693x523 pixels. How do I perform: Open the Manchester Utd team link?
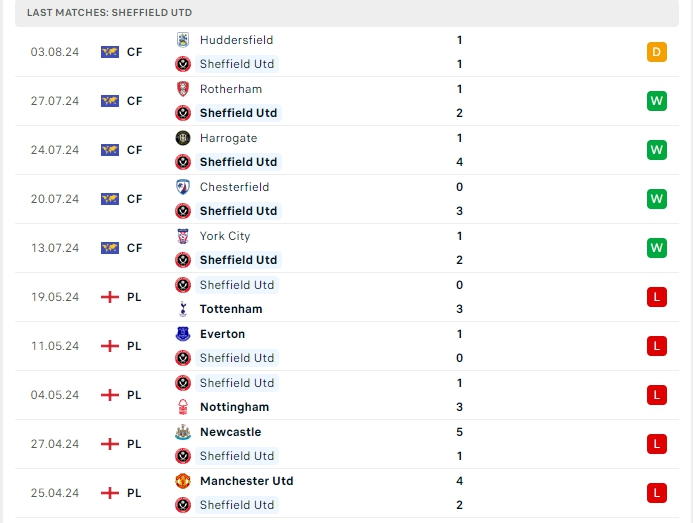tap(246, 481)
